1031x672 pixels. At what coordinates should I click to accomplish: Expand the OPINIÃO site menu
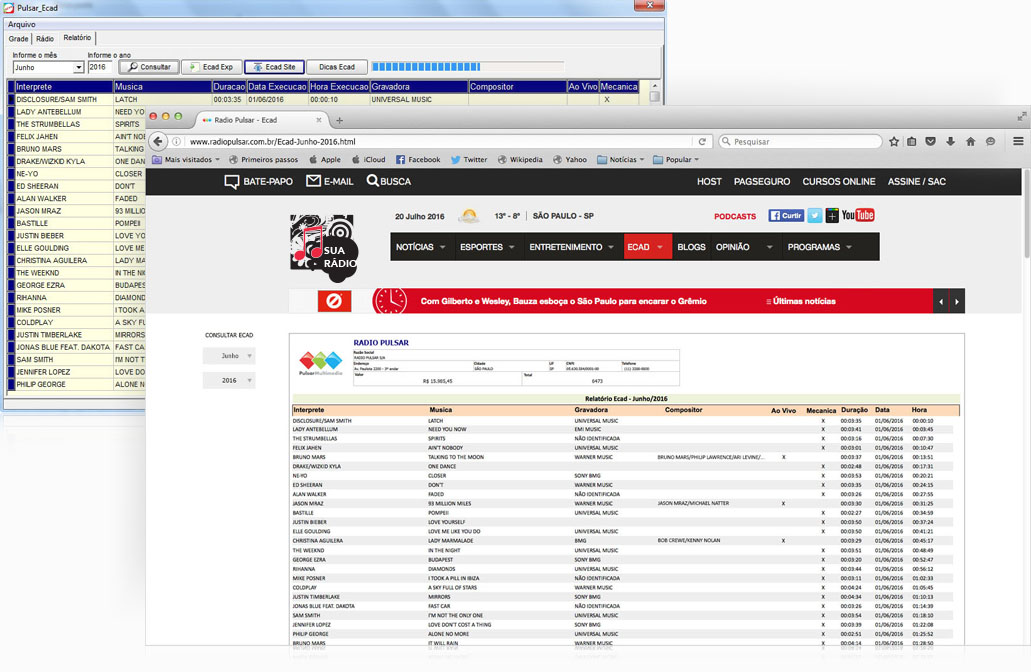point(744,247)
